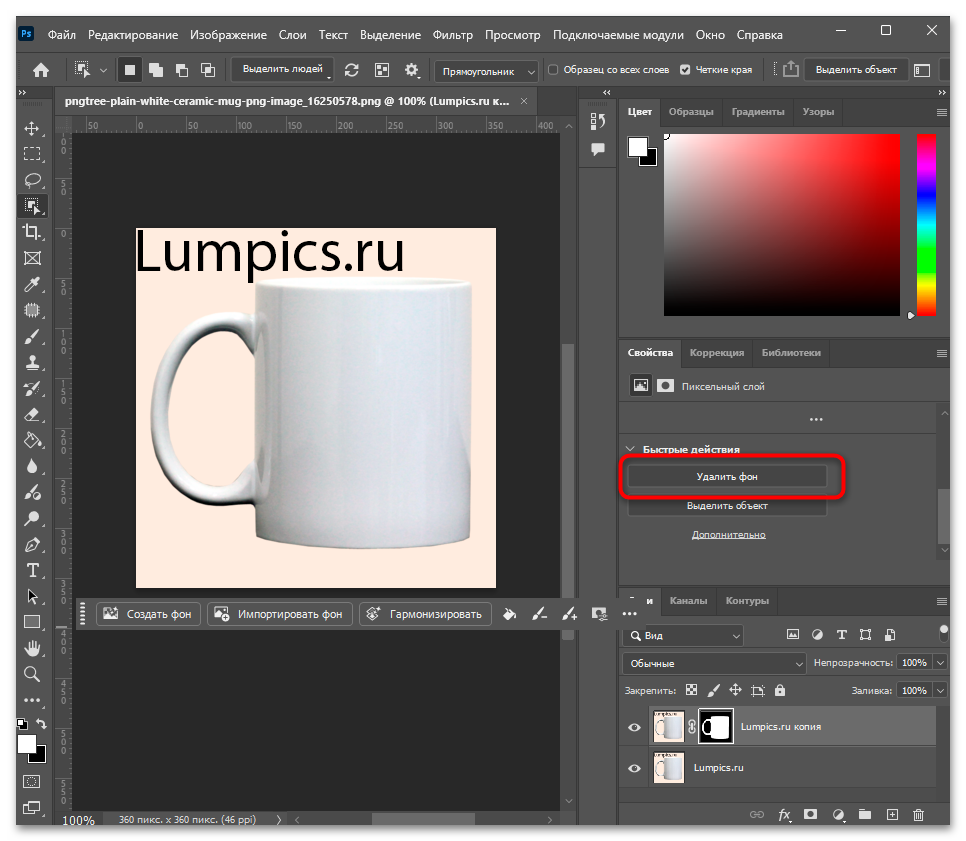Open the Прямоугольник mode dropdown
Screen dimensions: 966x841
486,71
